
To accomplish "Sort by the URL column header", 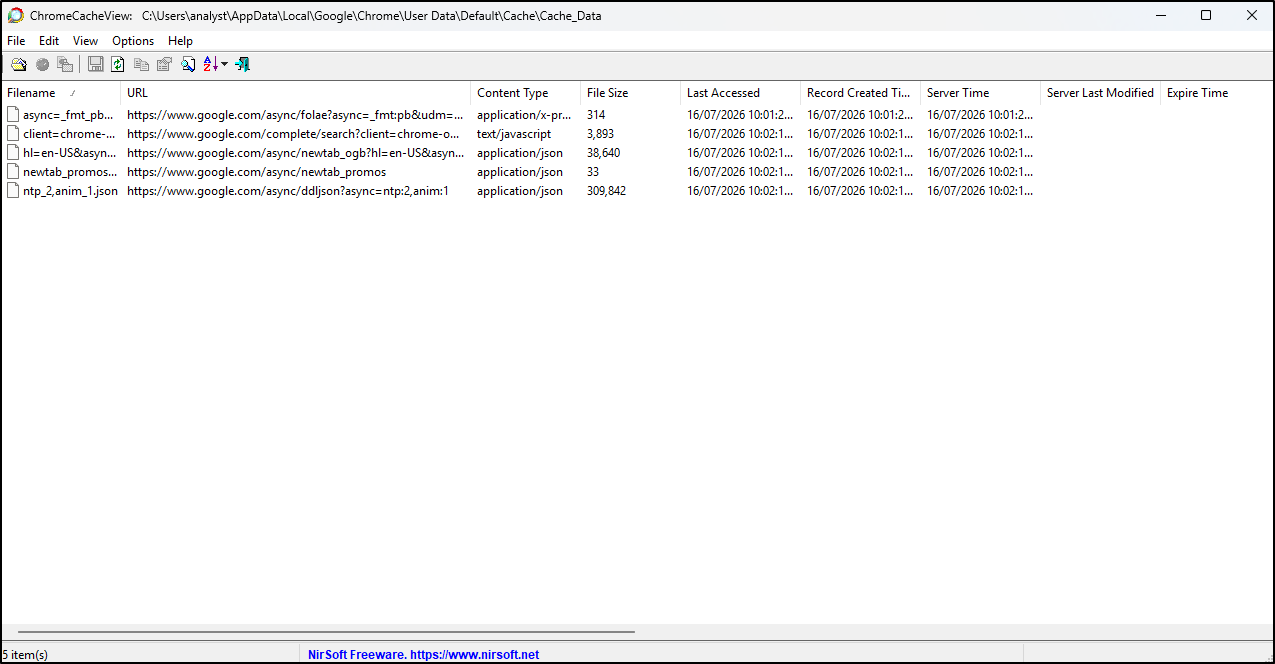I will [x=296, y=93].
